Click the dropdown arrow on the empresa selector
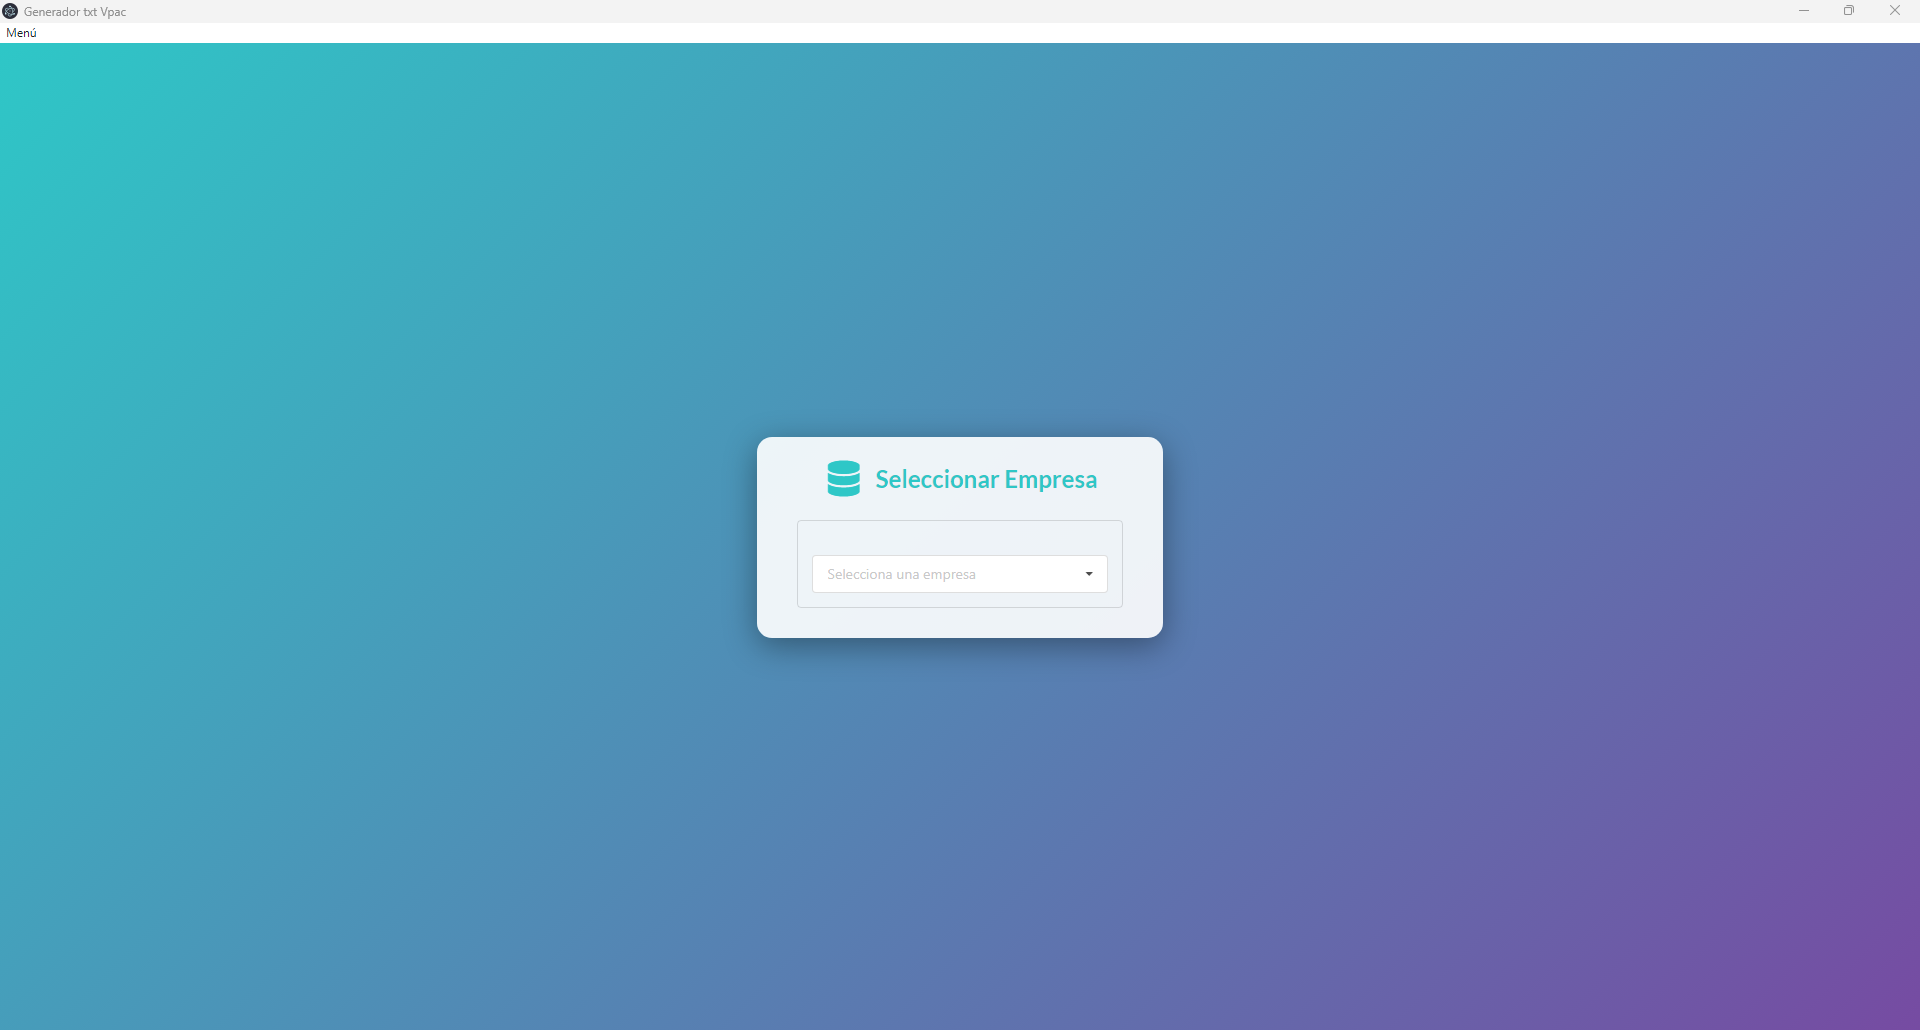 click(x=1088, y=574)
